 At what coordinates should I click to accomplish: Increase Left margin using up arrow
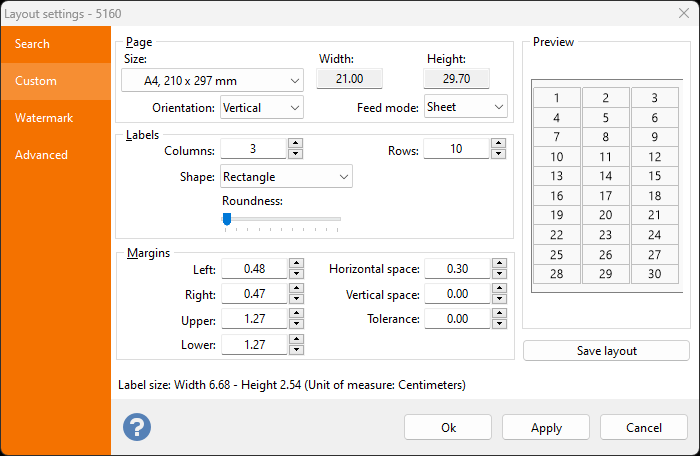295,264
